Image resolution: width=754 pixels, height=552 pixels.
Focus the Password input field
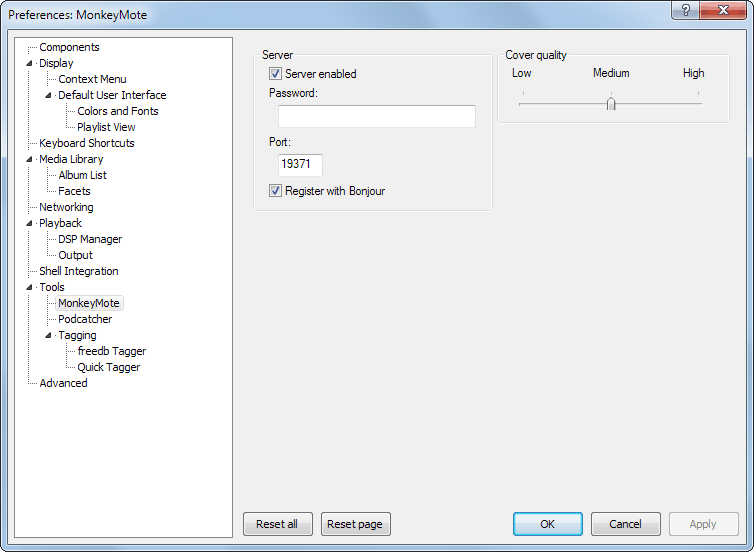coord(377,116)
